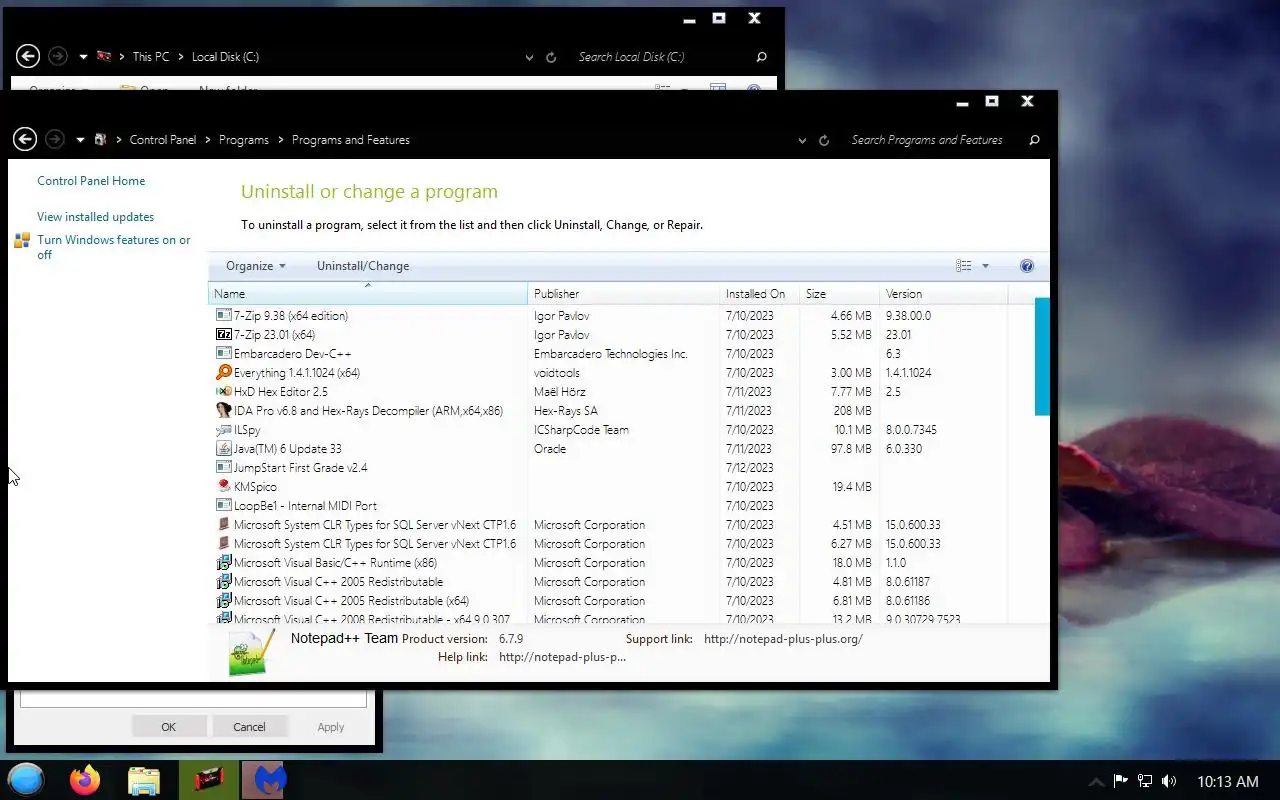Click the Hex-Rays SA publisher cell
Image resolution: width=1280 pixels, height=800 pixels.
click(566, 410)
